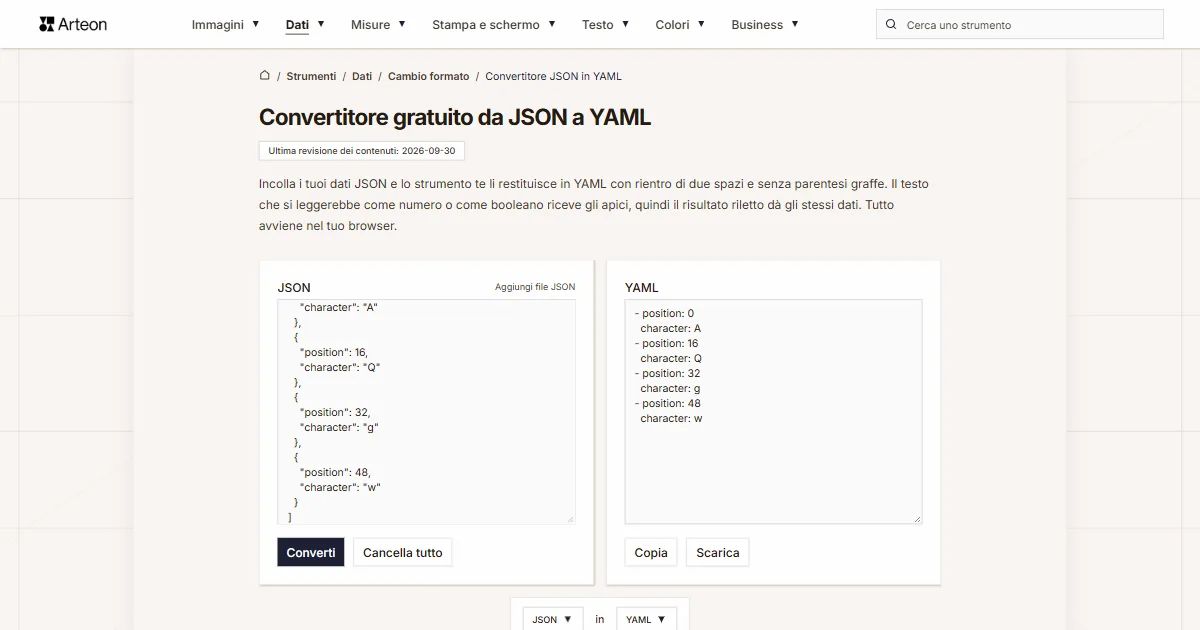Open the Immagini menu

[225, 24]
